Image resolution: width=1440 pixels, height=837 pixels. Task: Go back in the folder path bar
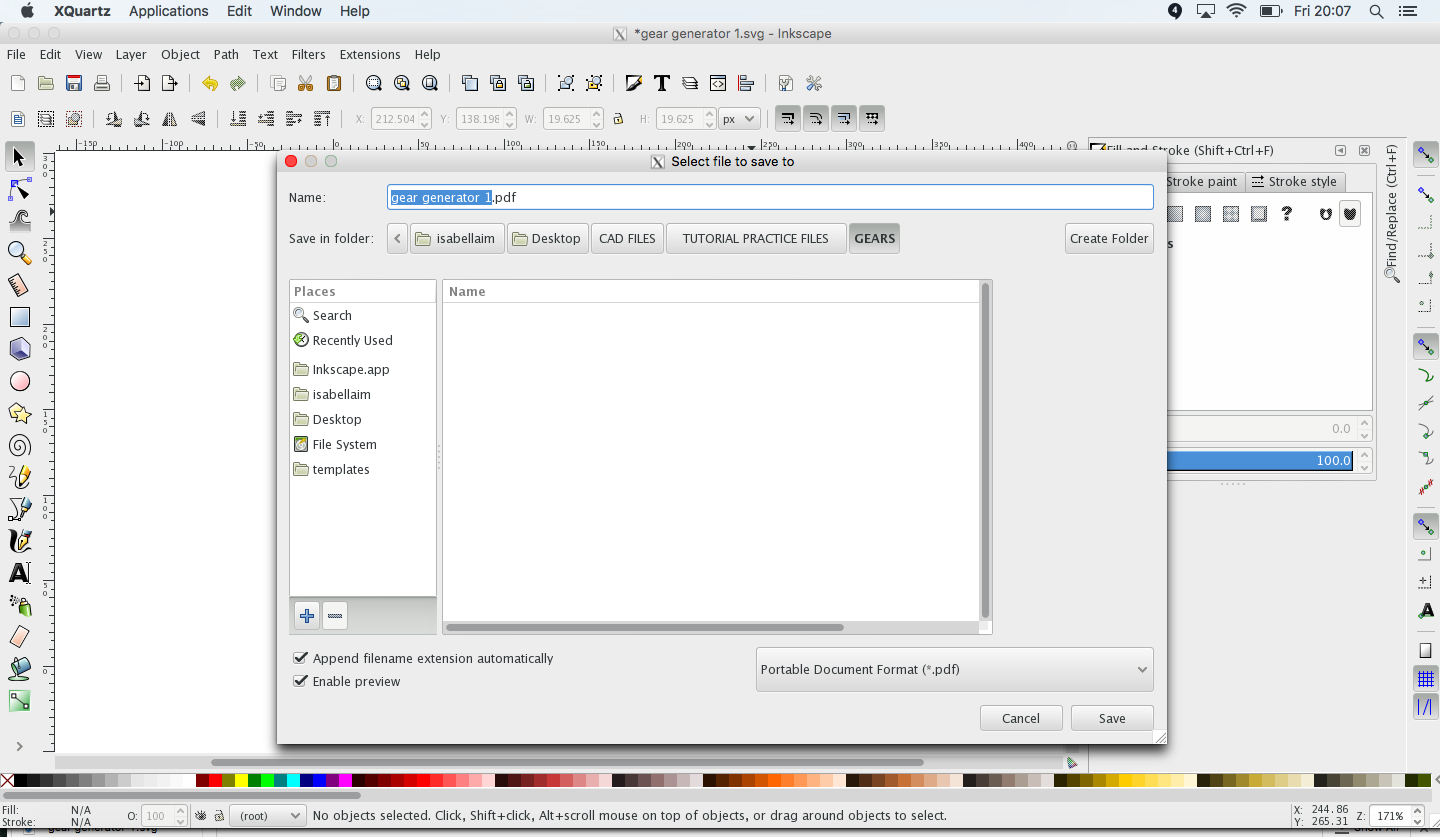pyautogui.click(x=398, y=238)
